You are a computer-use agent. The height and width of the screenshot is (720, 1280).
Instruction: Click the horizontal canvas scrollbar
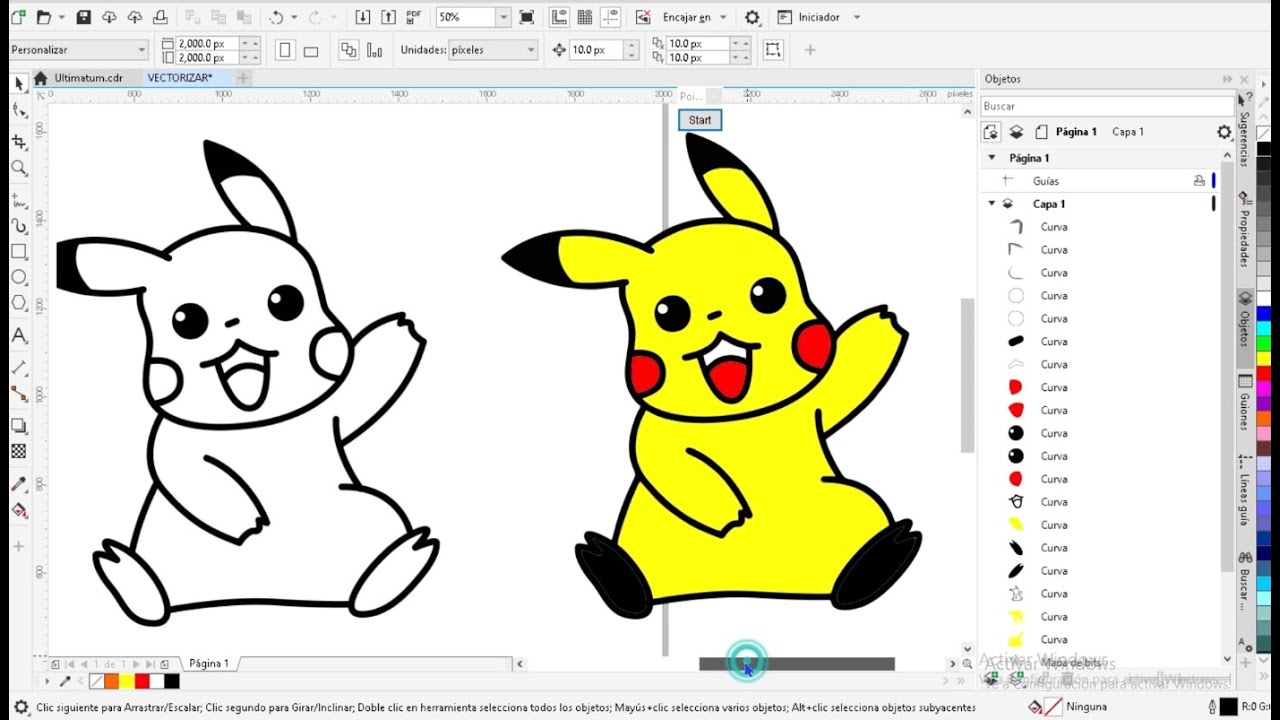797,664
